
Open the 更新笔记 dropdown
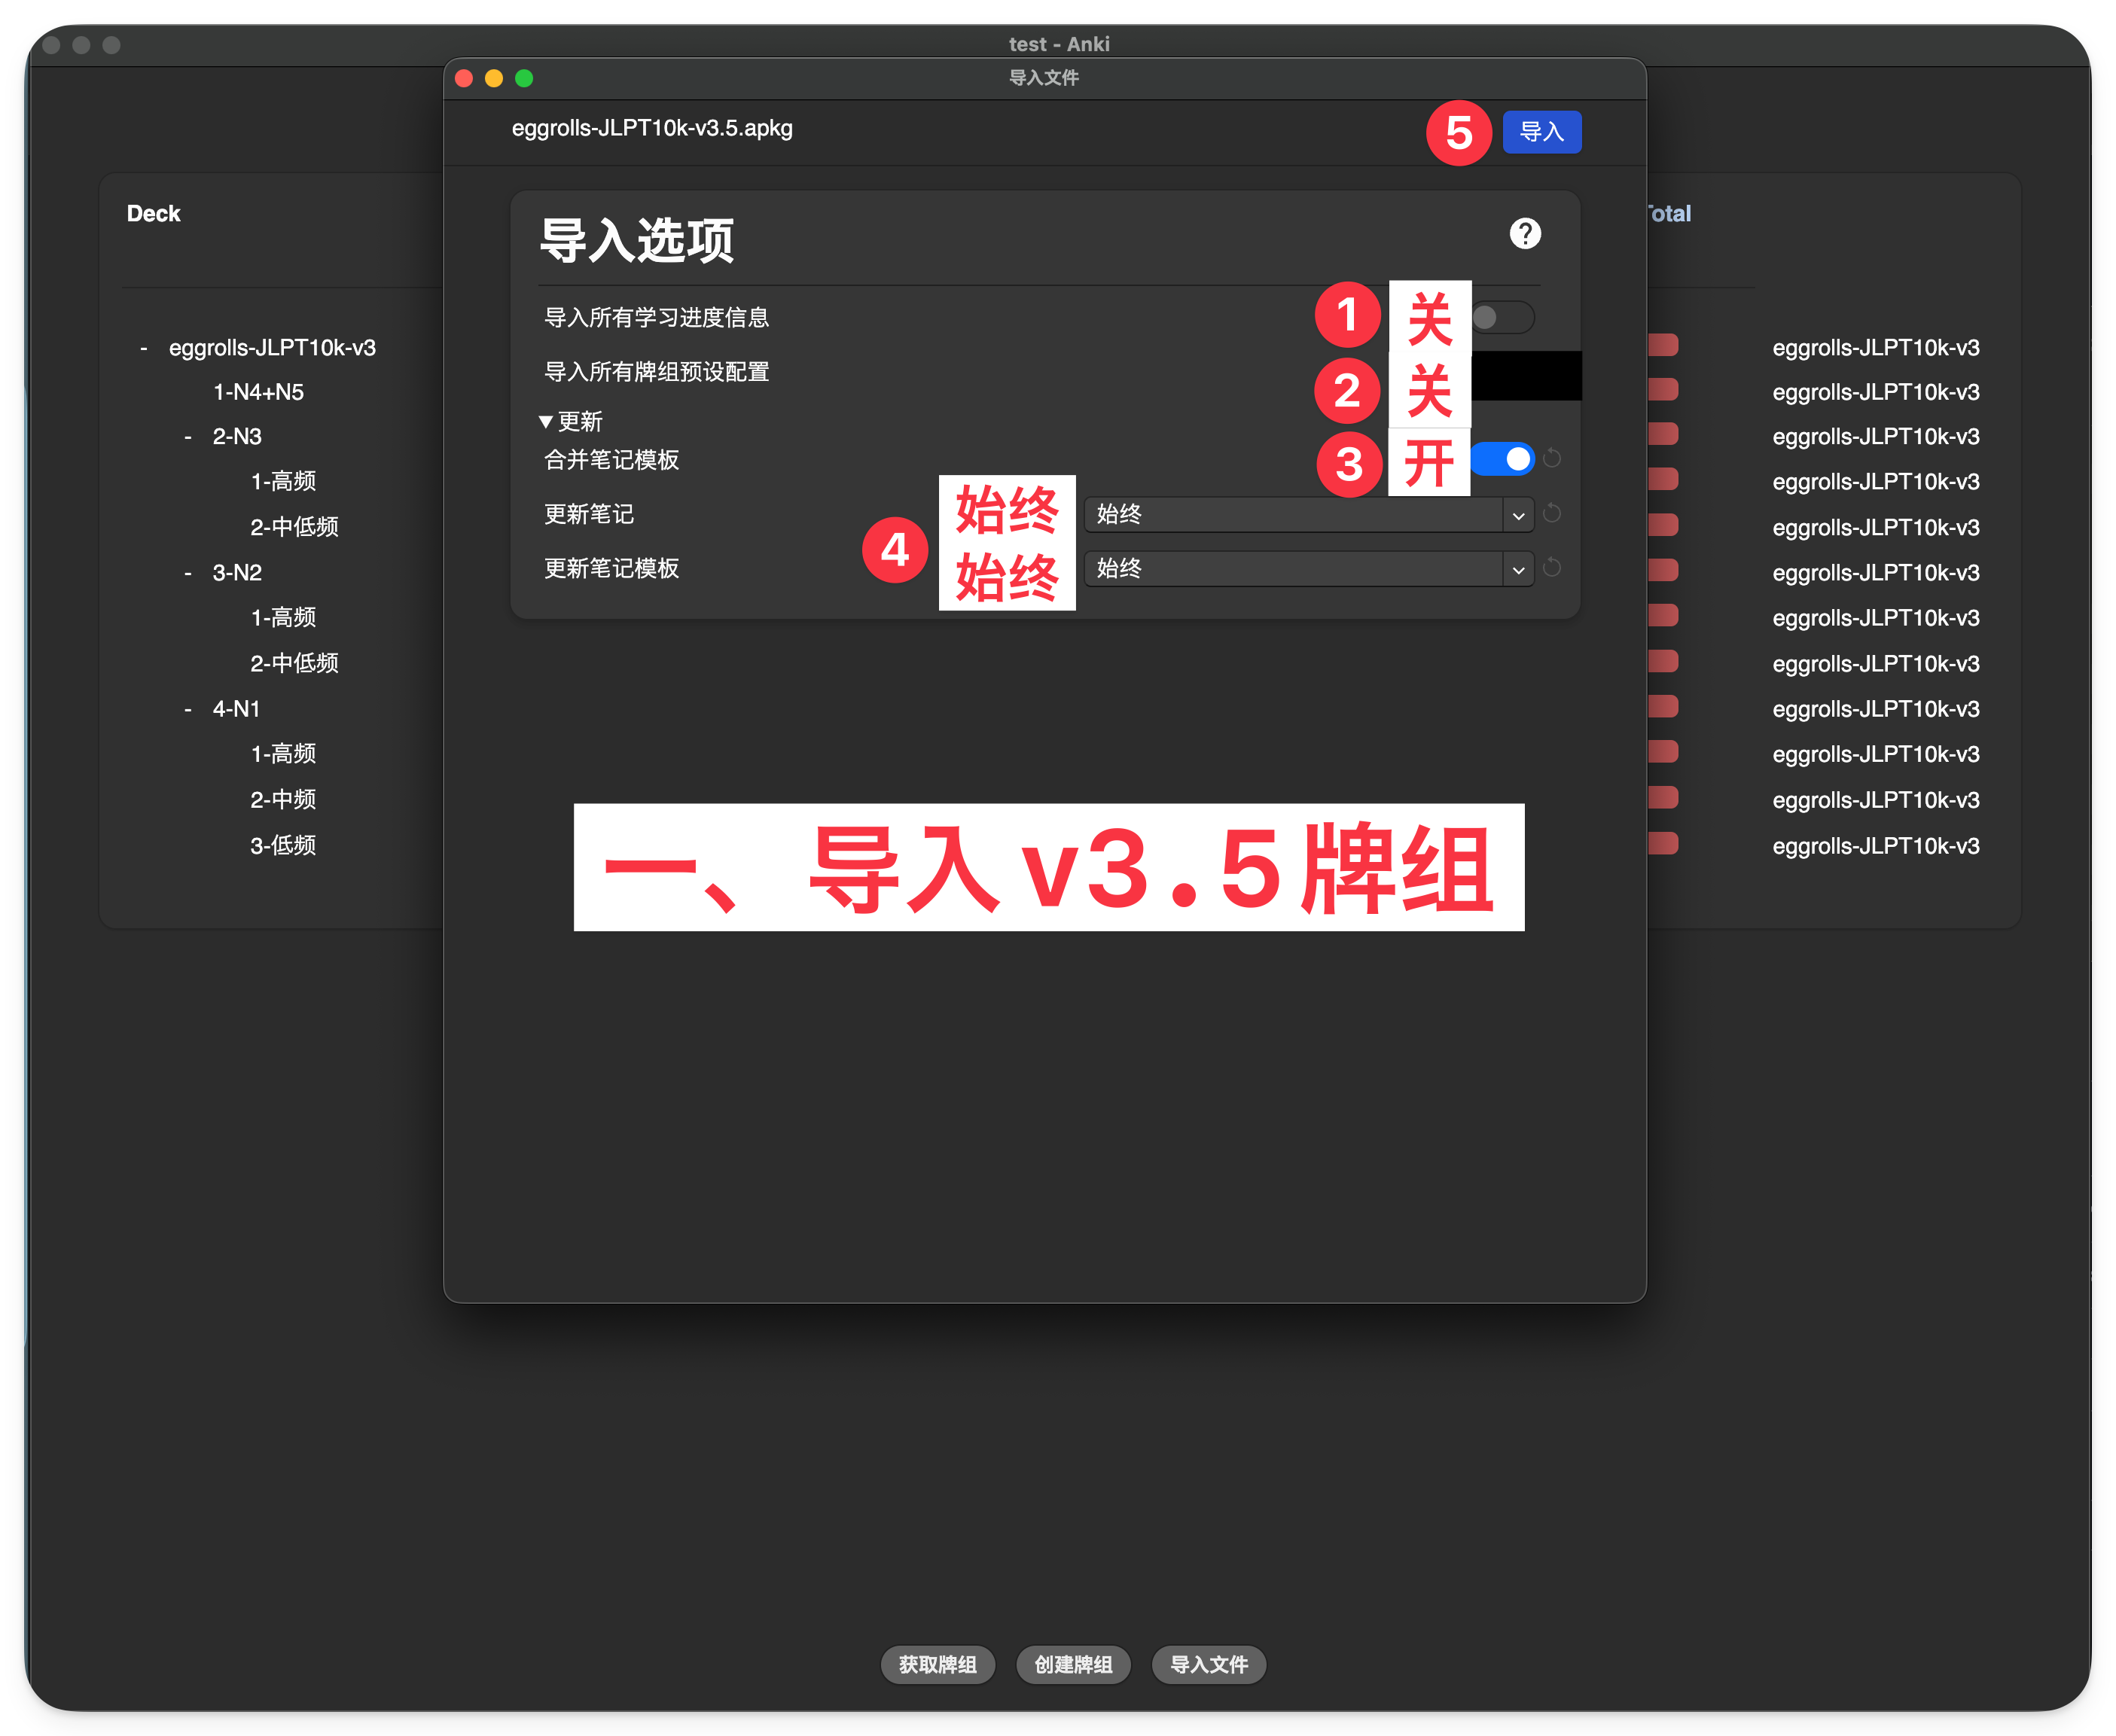(1309, 514)
